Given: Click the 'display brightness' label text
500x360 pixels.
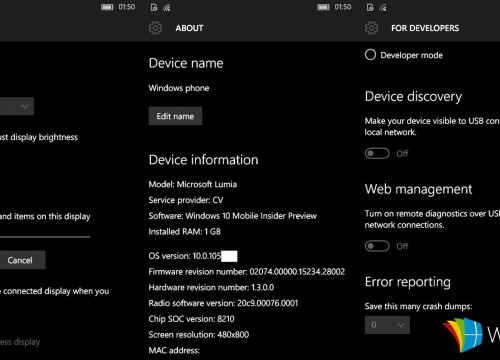Looking at the screenshot, I should point(44,137).
